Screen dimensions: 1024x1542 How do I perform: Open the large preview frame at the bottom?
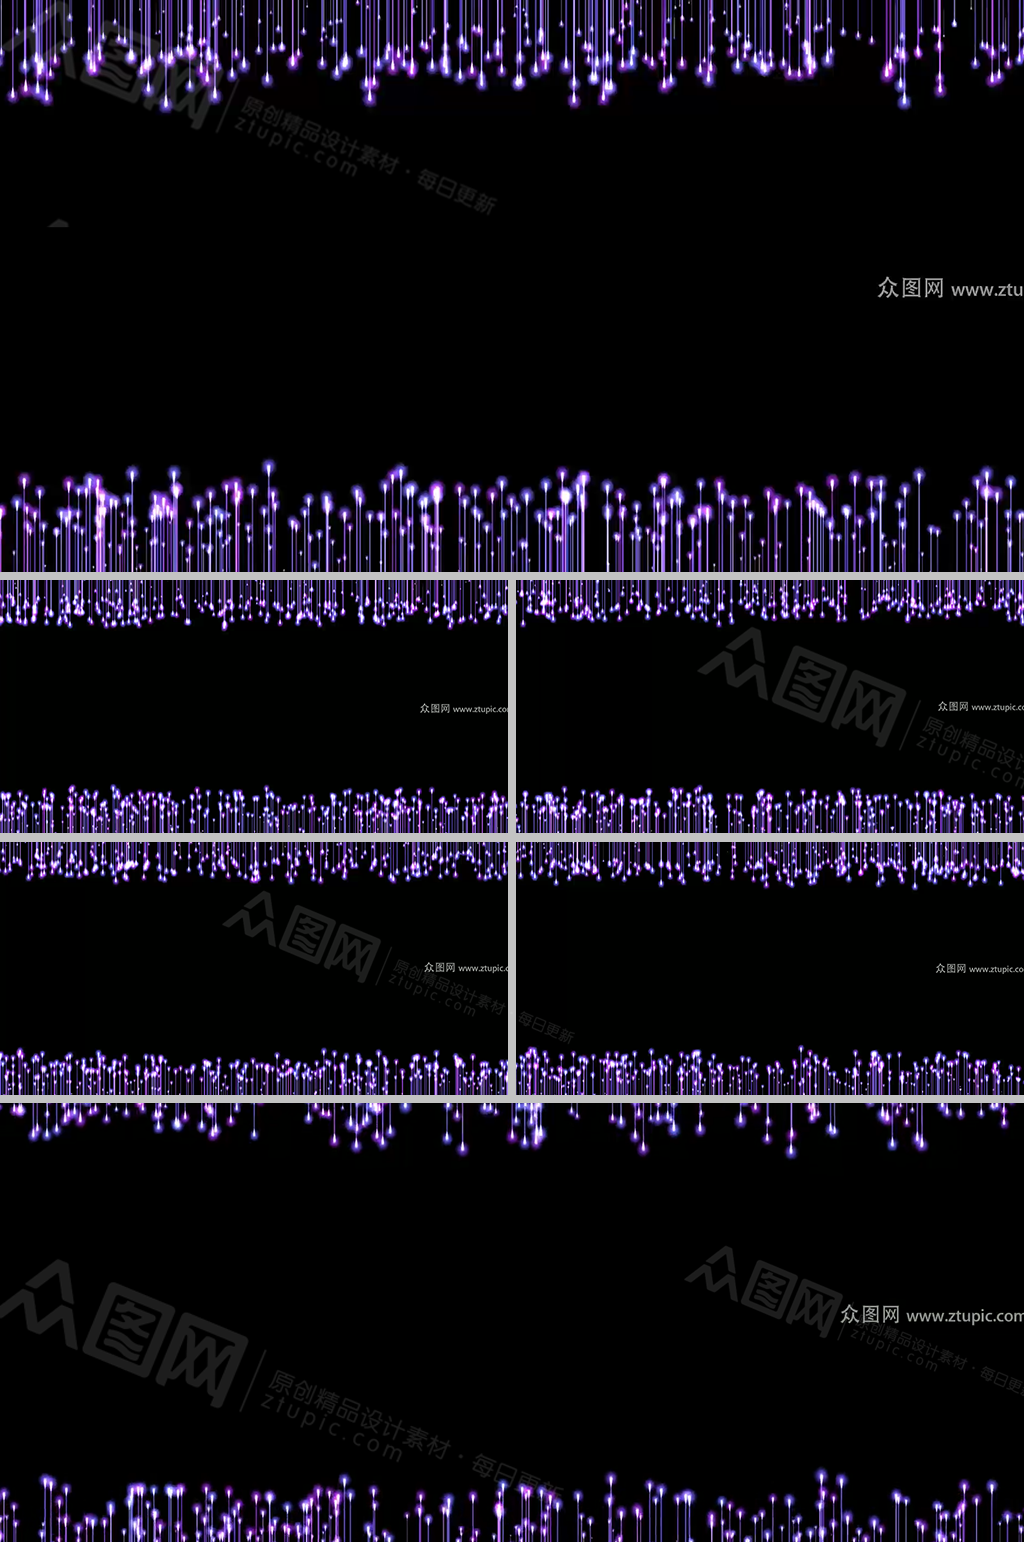point(512,1322)
